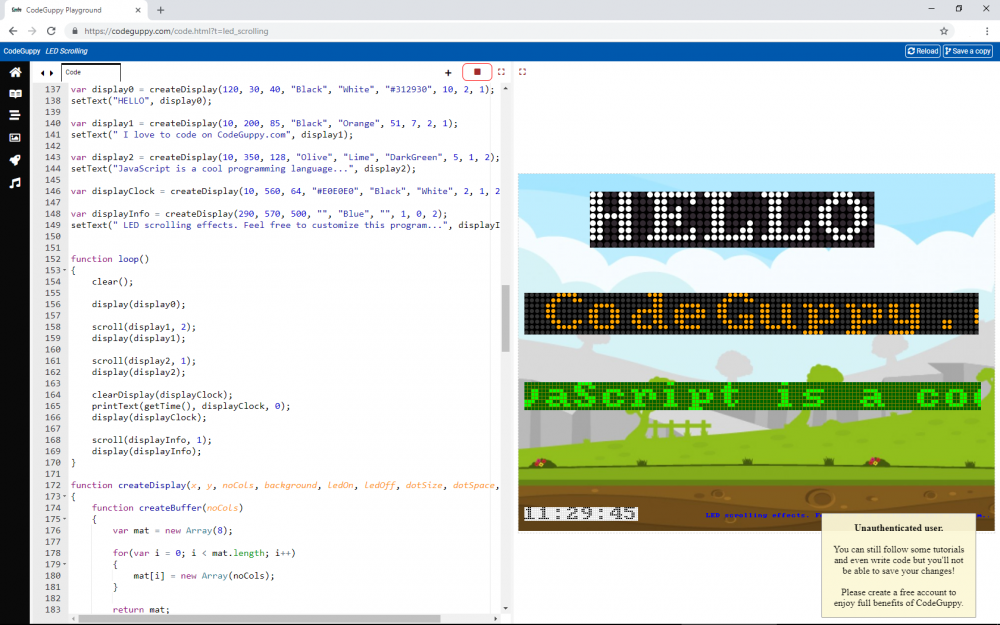Click the 'I love to code' setText line

pyautogui.click(x=212, y=135)
